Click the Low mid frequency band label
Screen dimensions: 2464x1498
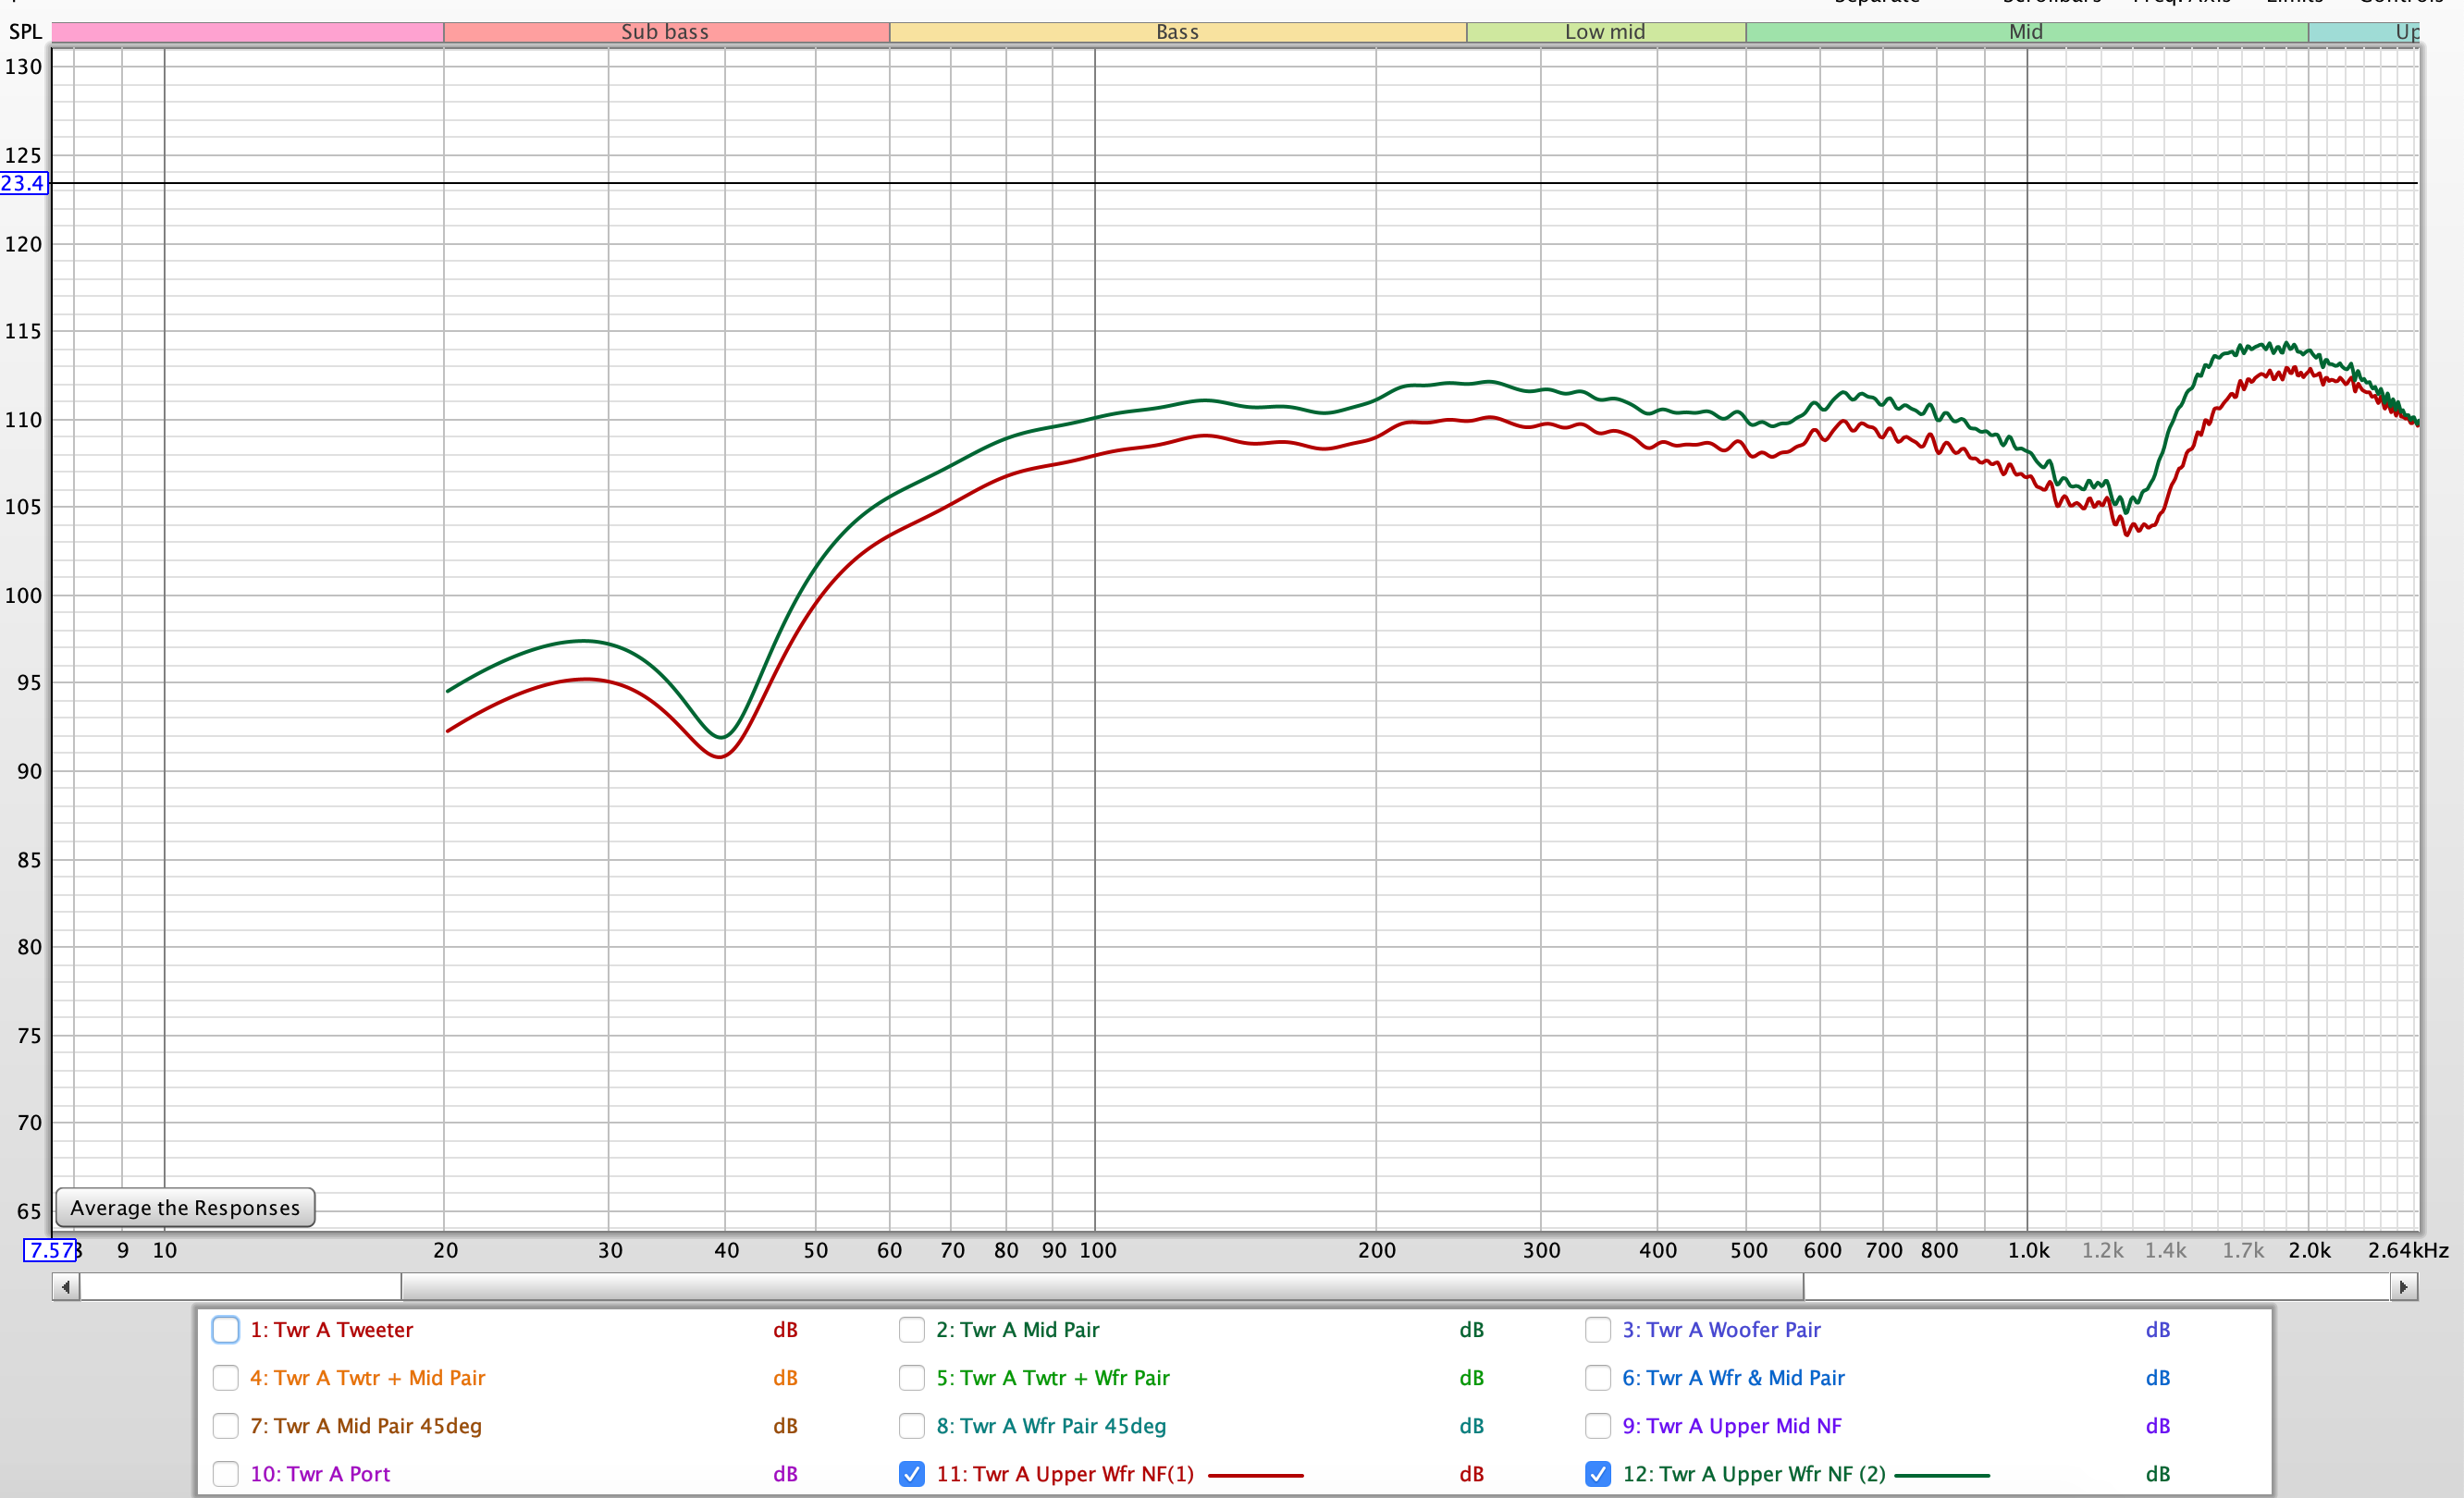click(1604, 32)
